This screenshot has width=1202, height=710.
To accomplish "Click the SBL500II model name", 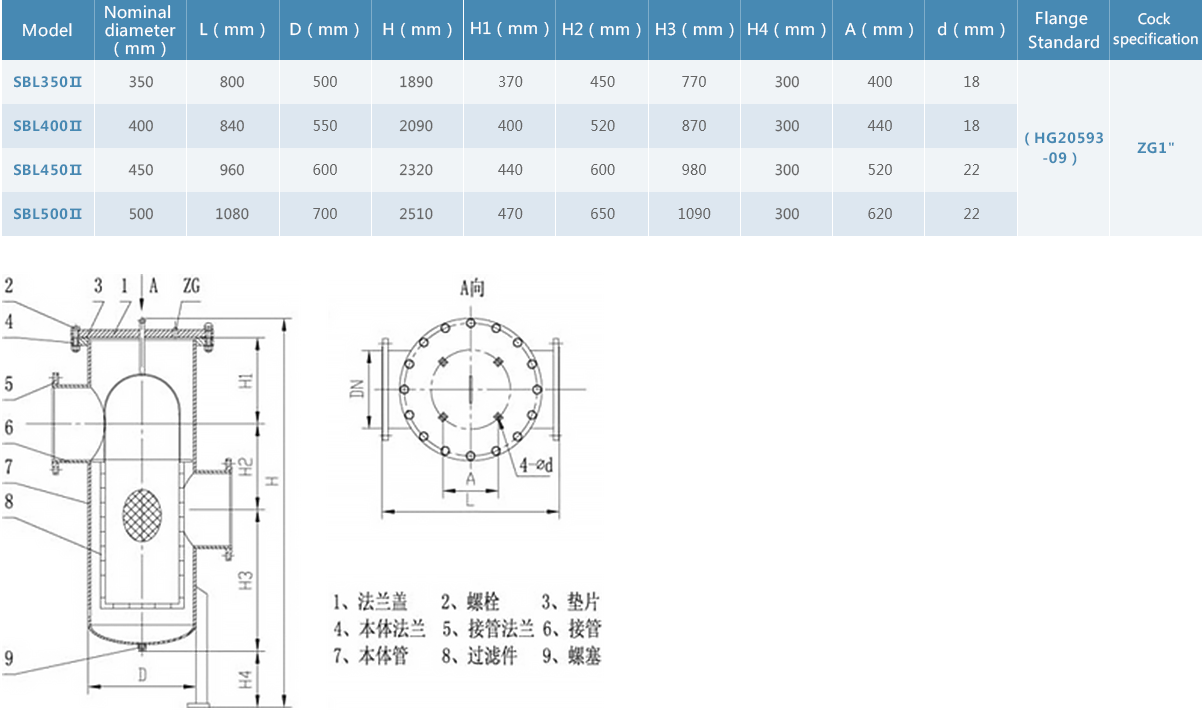I will coord(47,214).
